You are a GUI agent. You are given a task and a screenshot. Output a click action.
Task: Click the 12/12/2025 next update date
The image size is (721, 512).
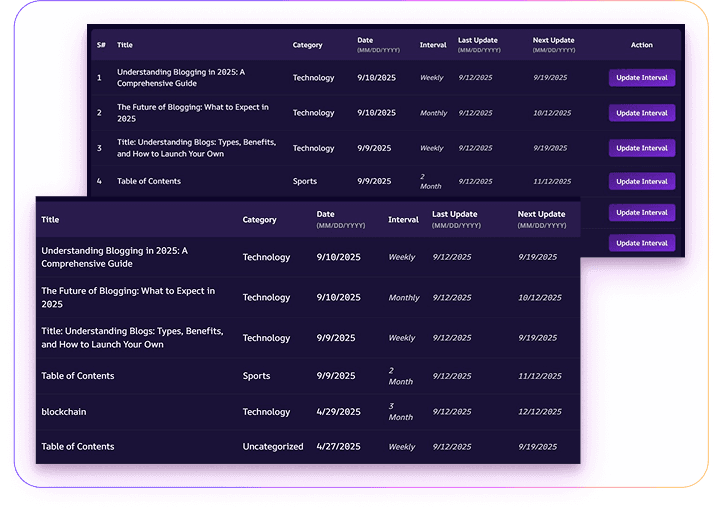pos(540,412)
